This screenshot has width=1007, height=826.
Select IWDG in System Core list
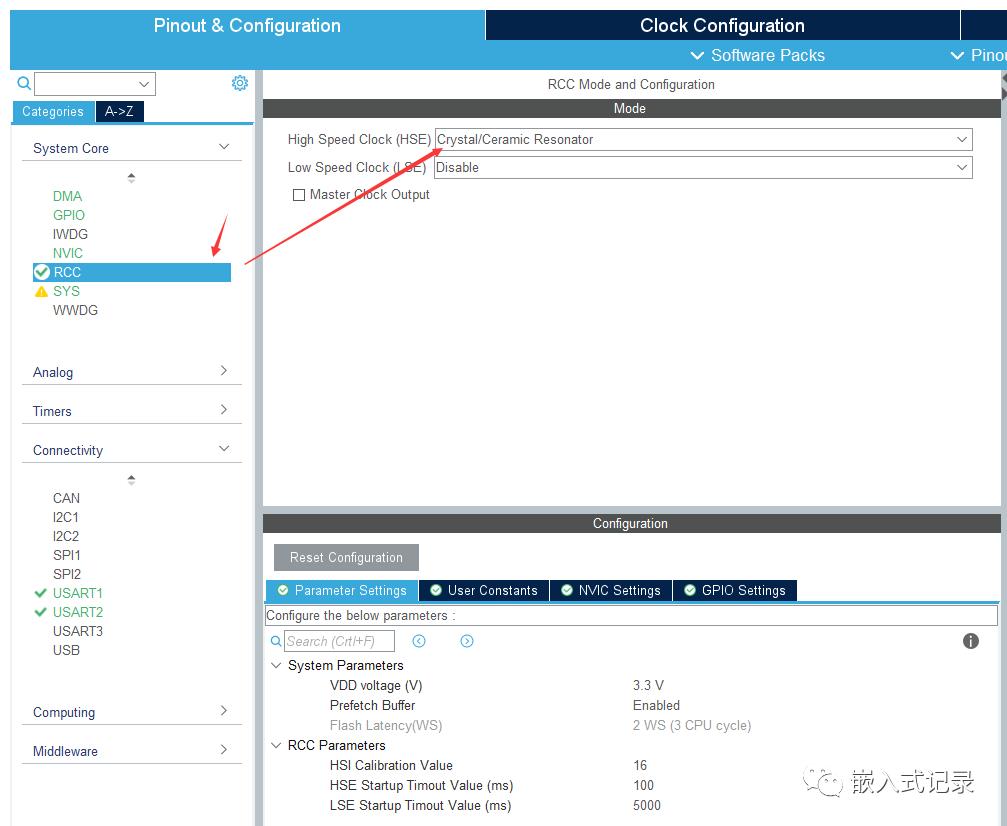[70, 234]
